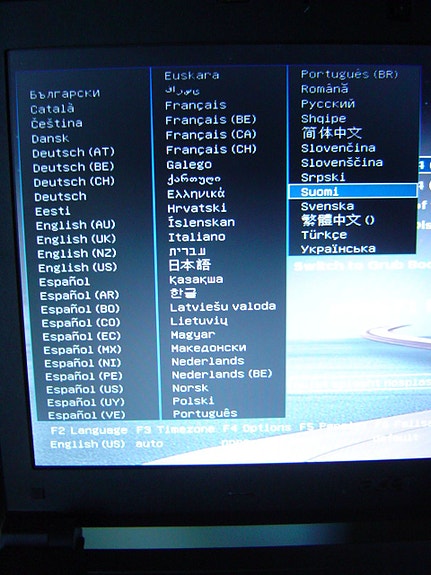Open the F4 Options menu

click(x=257, y=428)
